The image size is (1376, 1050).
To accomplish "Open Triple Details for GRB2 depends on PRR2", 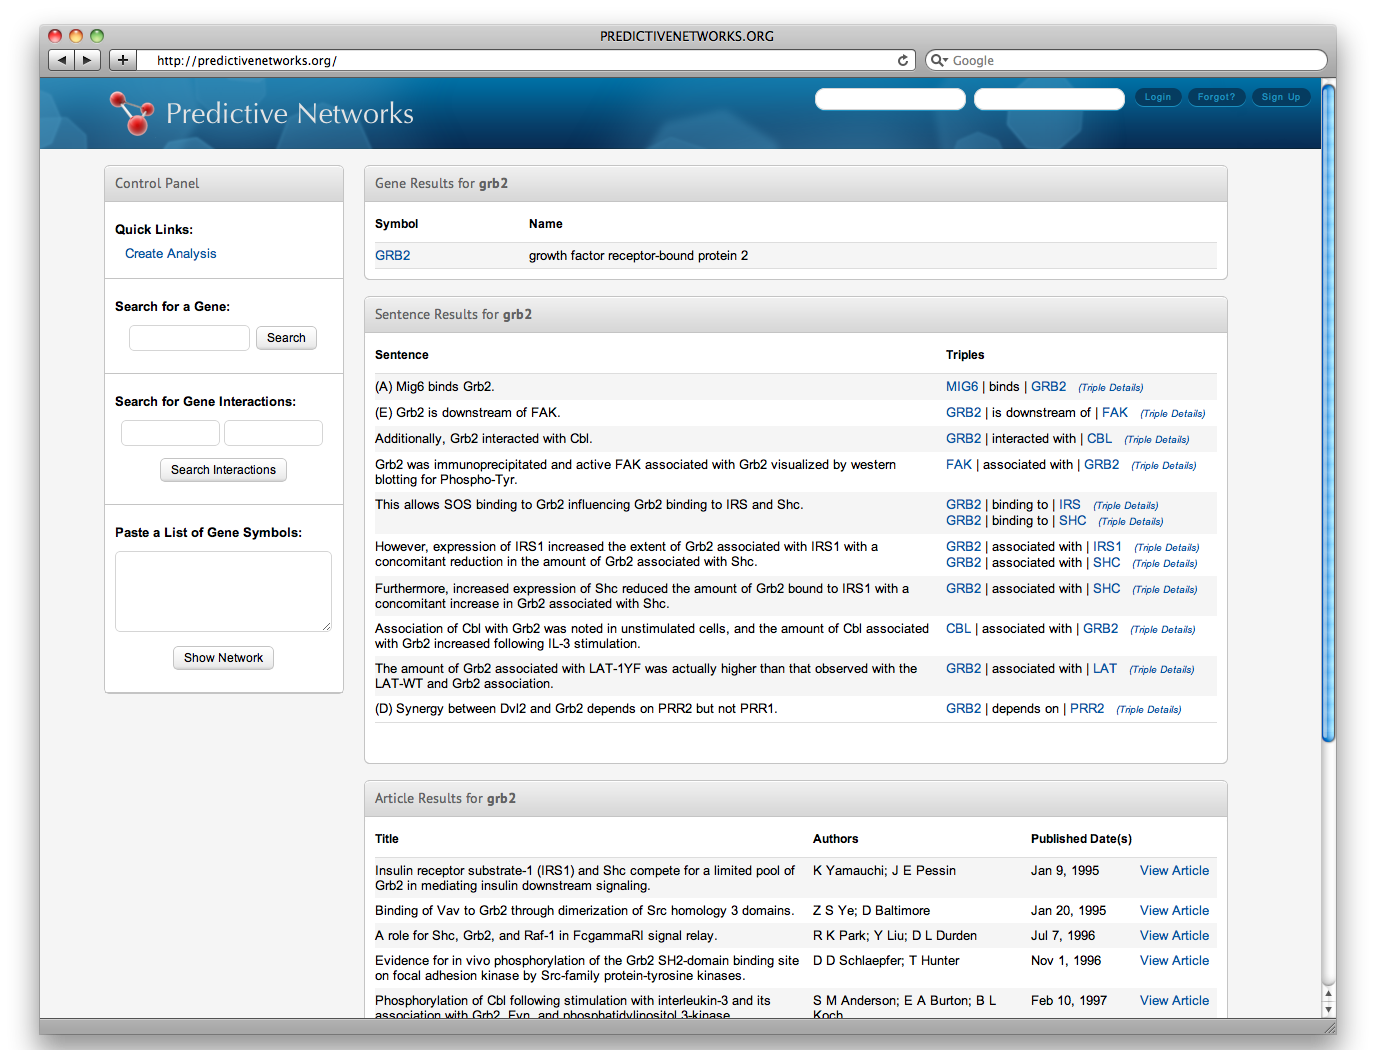I will (1149, 710).
